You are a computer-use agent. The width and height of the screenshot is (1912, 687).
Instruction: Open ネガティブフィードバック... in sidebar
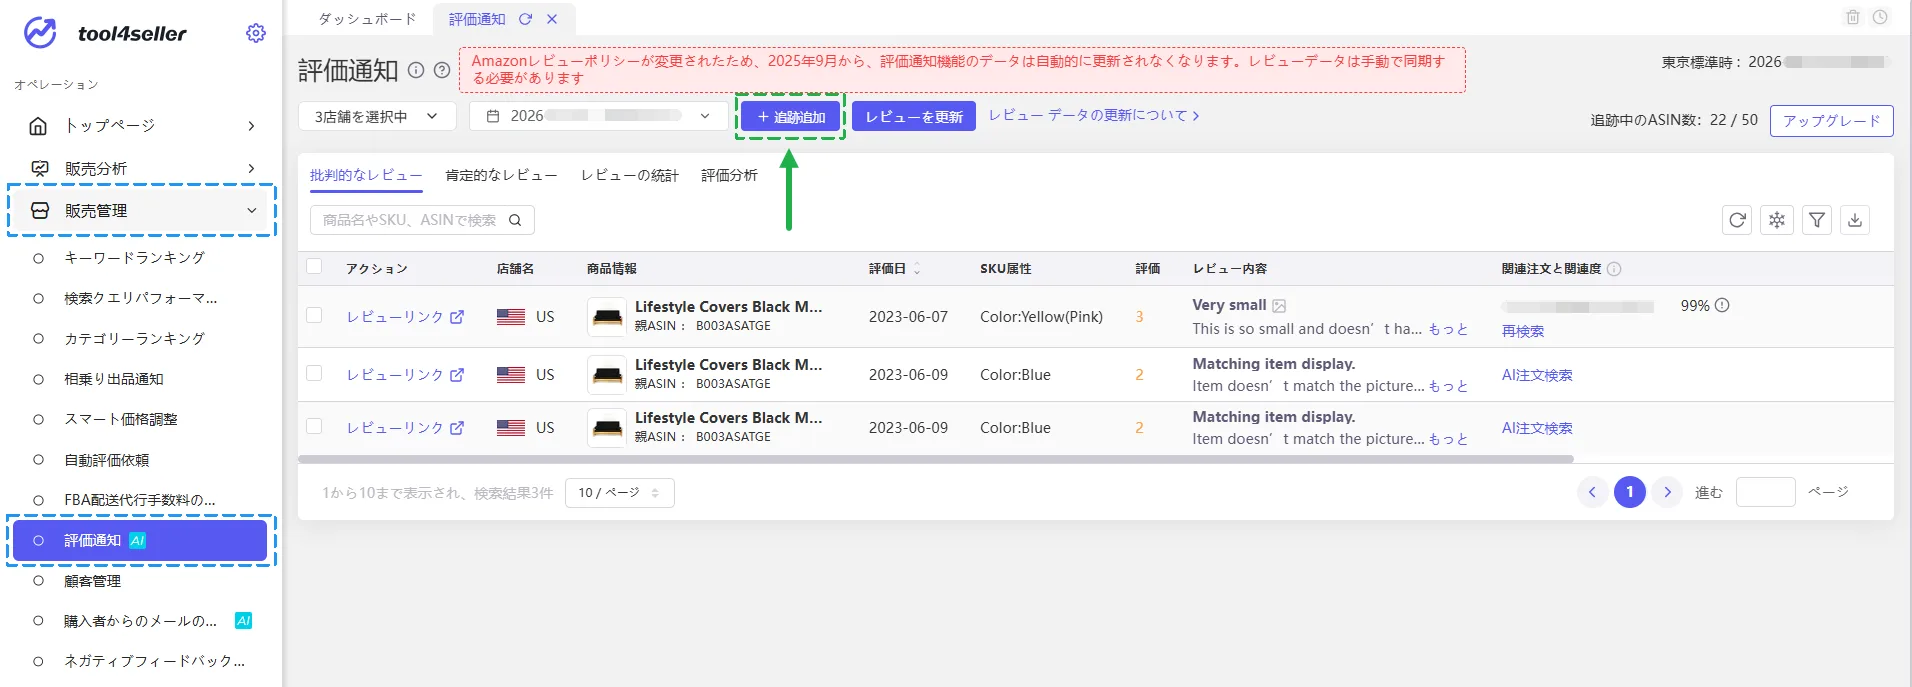[154, 661]
